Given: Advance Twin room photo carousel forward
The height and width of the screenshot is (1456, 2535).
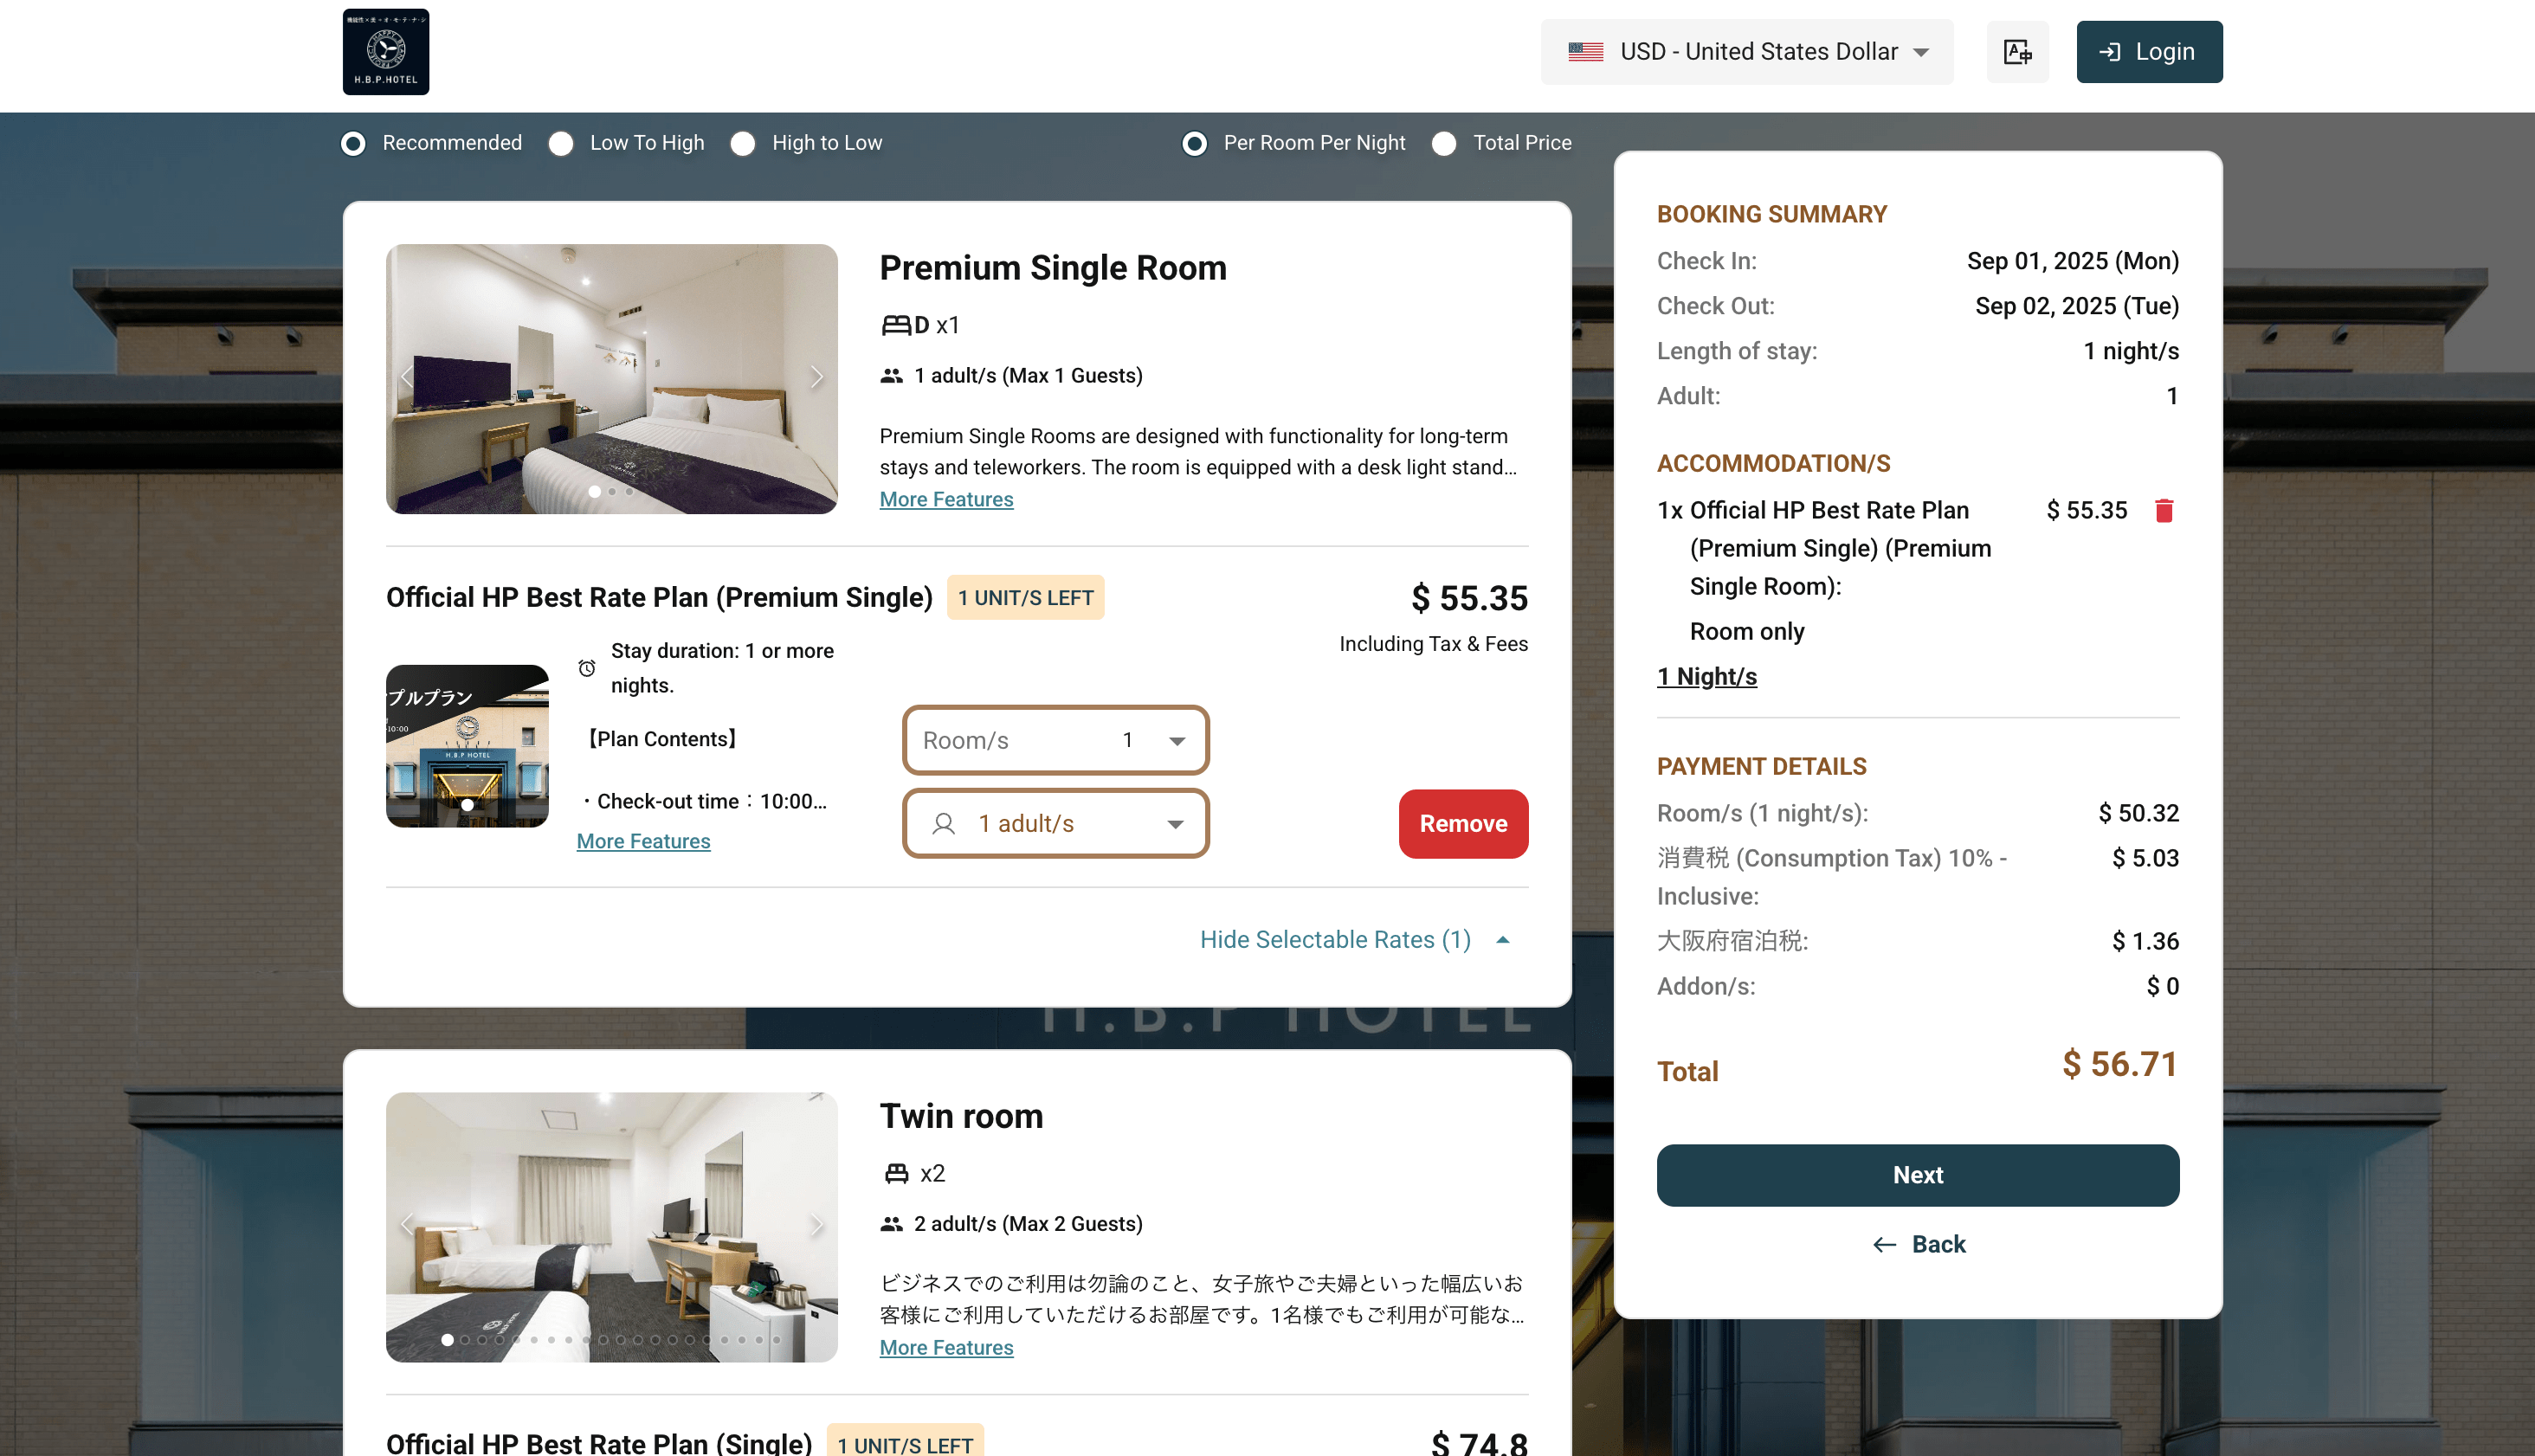Looking at the screenshot, I should (816, 1225).
